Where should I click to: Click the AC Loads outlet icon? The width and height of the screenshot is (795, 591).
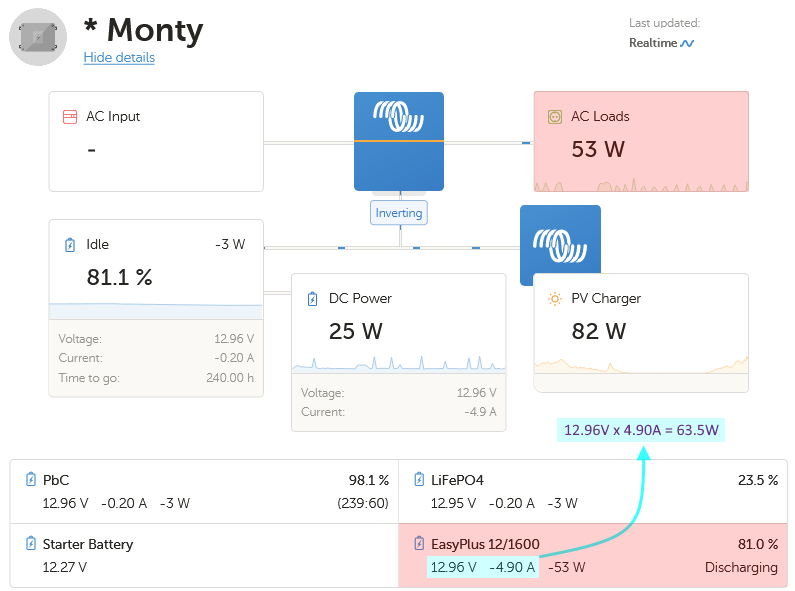point(555,117)
